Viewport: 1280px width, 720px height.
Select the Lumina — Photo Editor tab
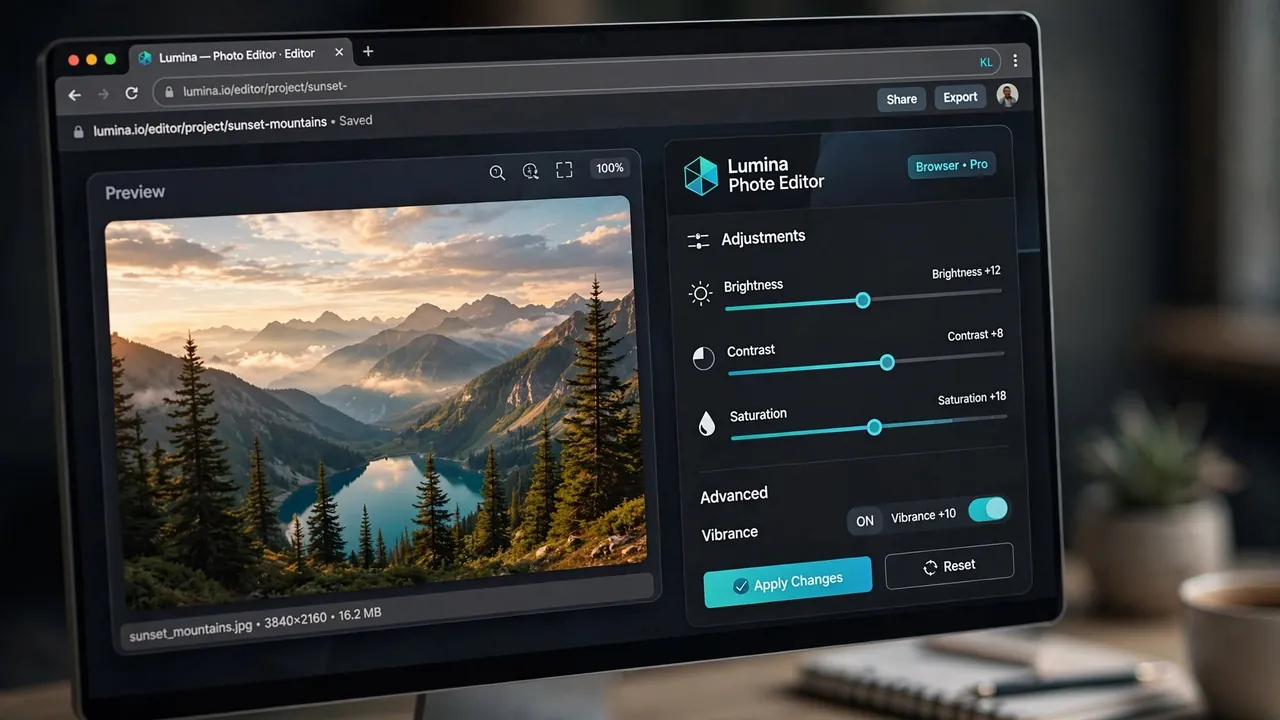click(240, 56)
